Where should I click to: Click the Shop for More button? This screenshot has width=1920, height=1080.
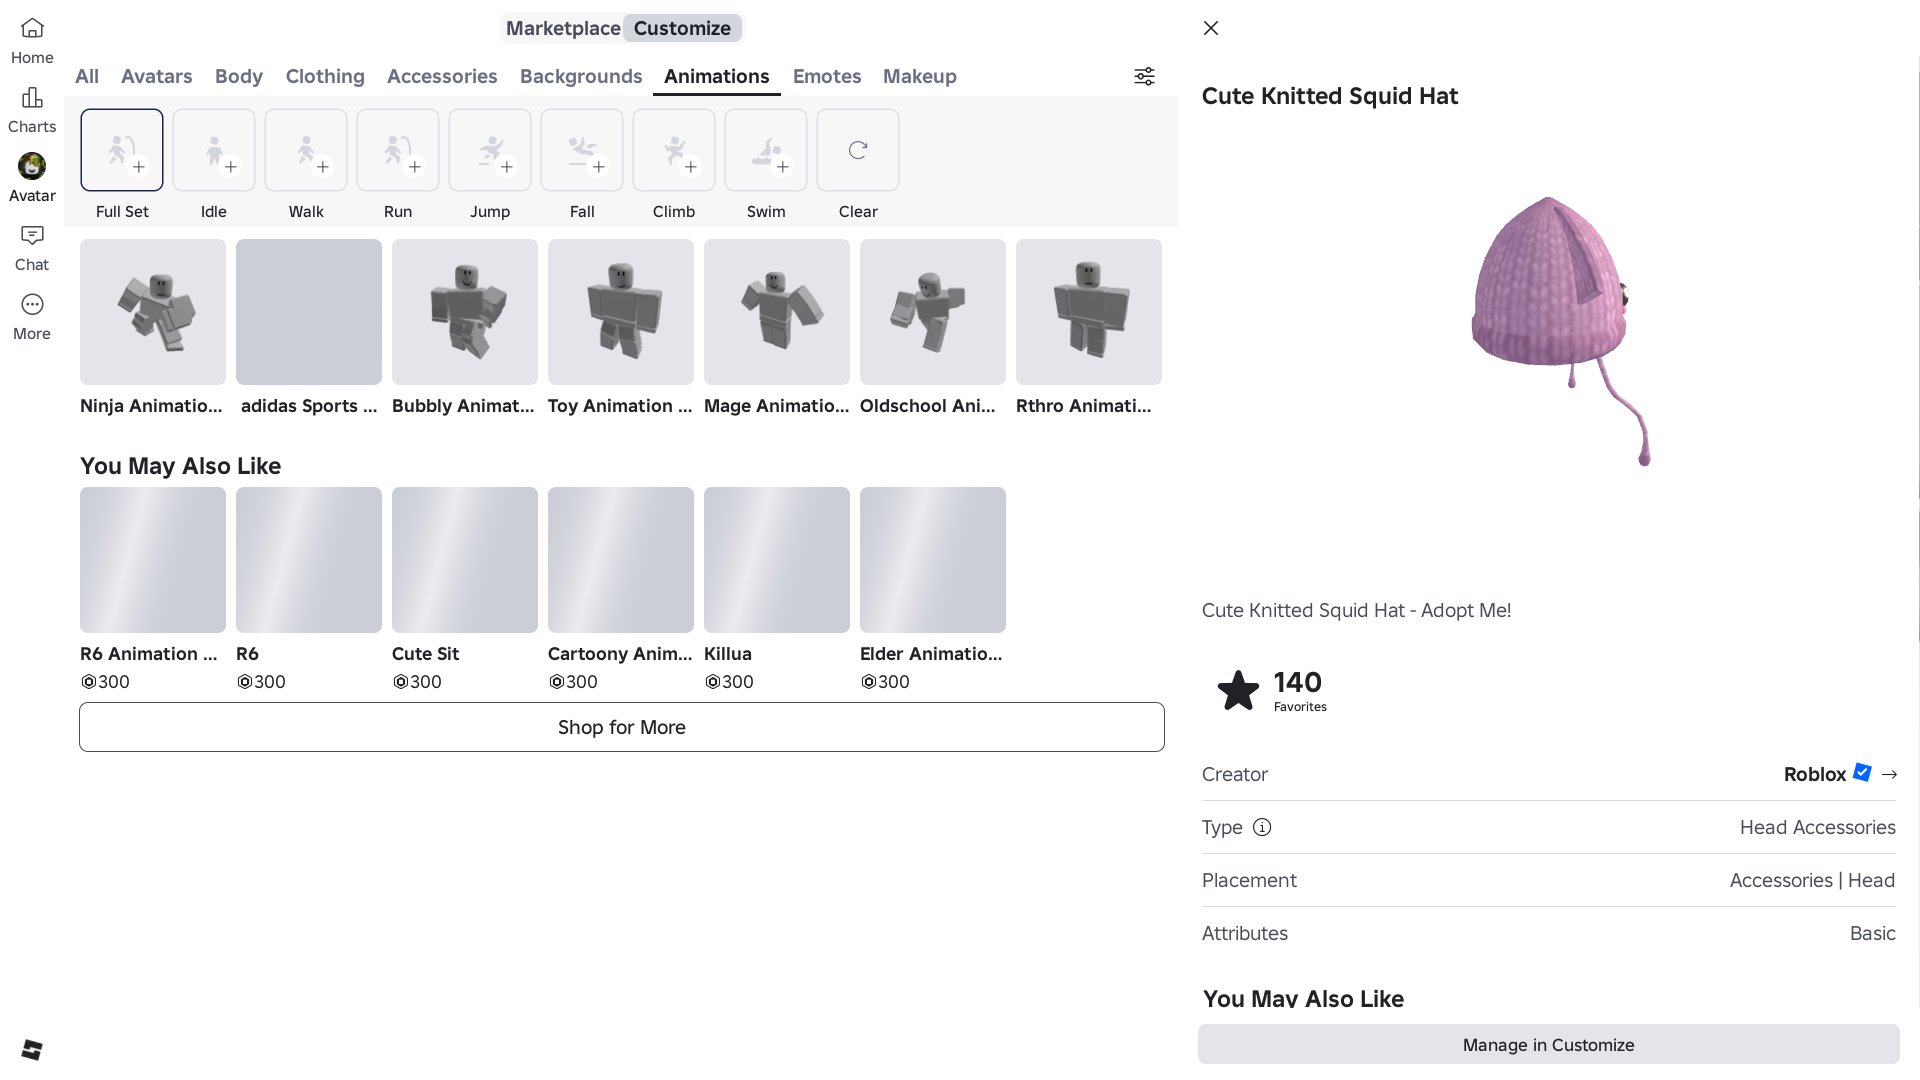tap(622, 727)
